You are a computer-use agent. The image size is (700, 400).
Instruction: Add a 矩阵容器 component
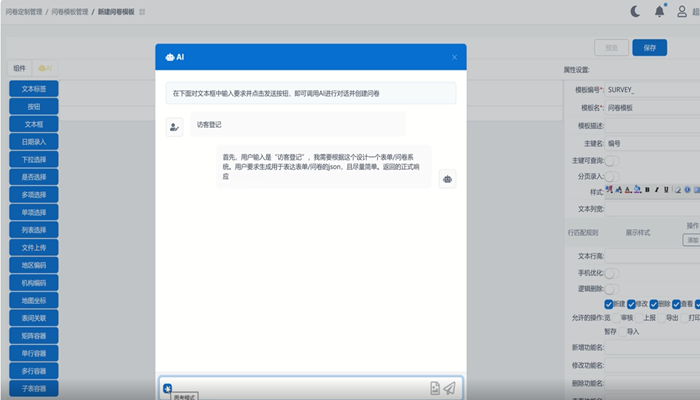pyautogui.click(x=34, y=336)
